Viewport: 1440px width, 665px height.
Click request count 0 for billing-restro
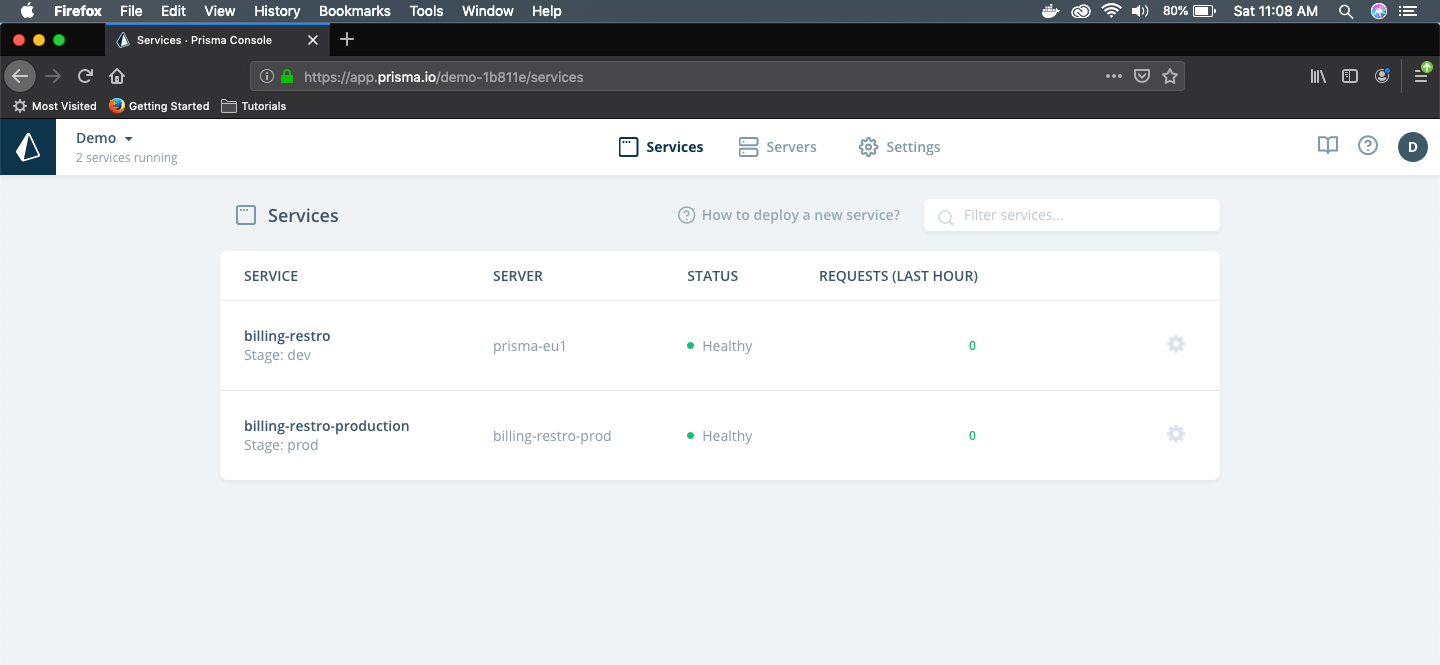click(972, 346)
